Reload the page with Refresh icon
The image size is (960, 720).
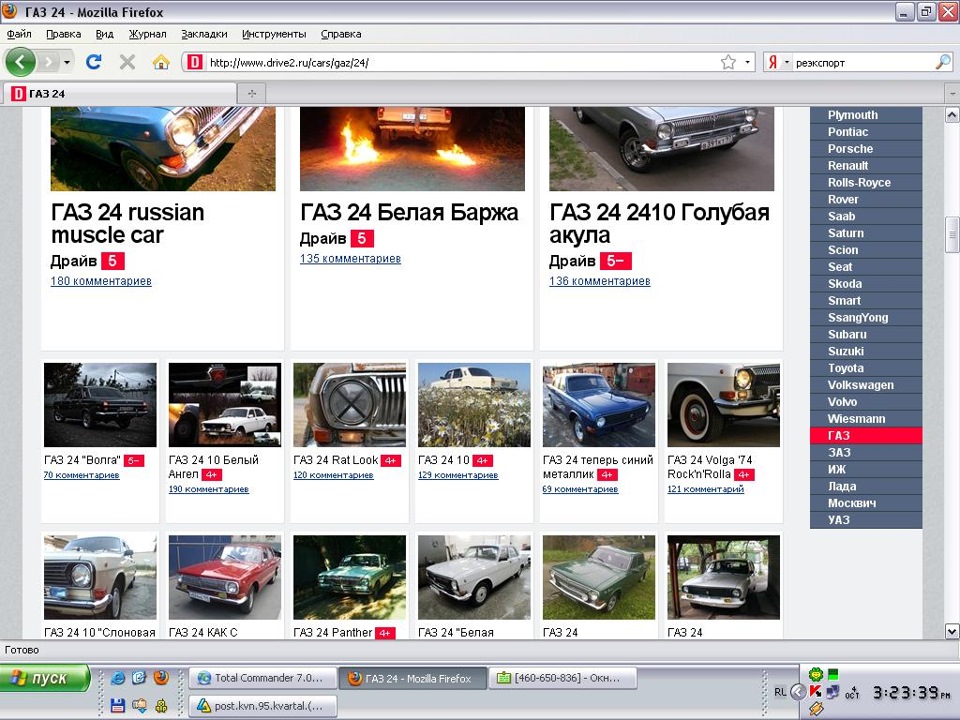click(x=94, y=62)
